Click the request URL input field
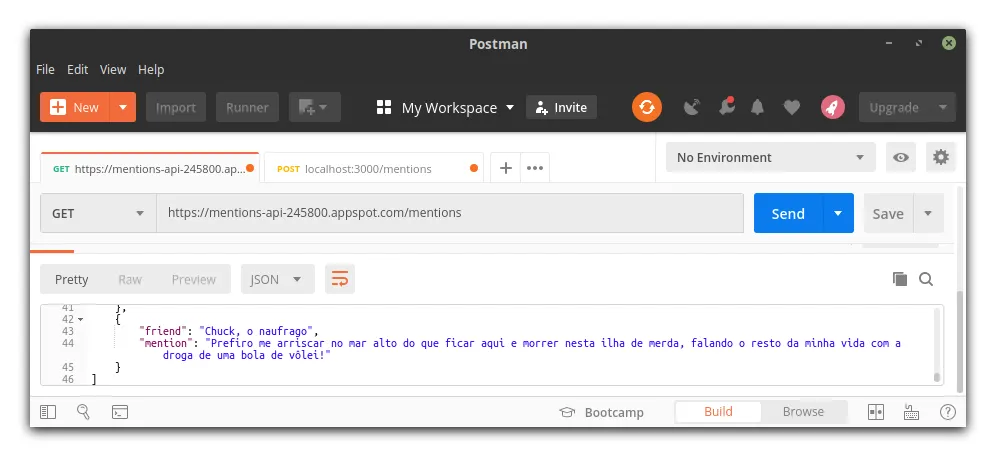Image resolution: width=1000 pixels, height=463 pixels. tap(450, 213)
